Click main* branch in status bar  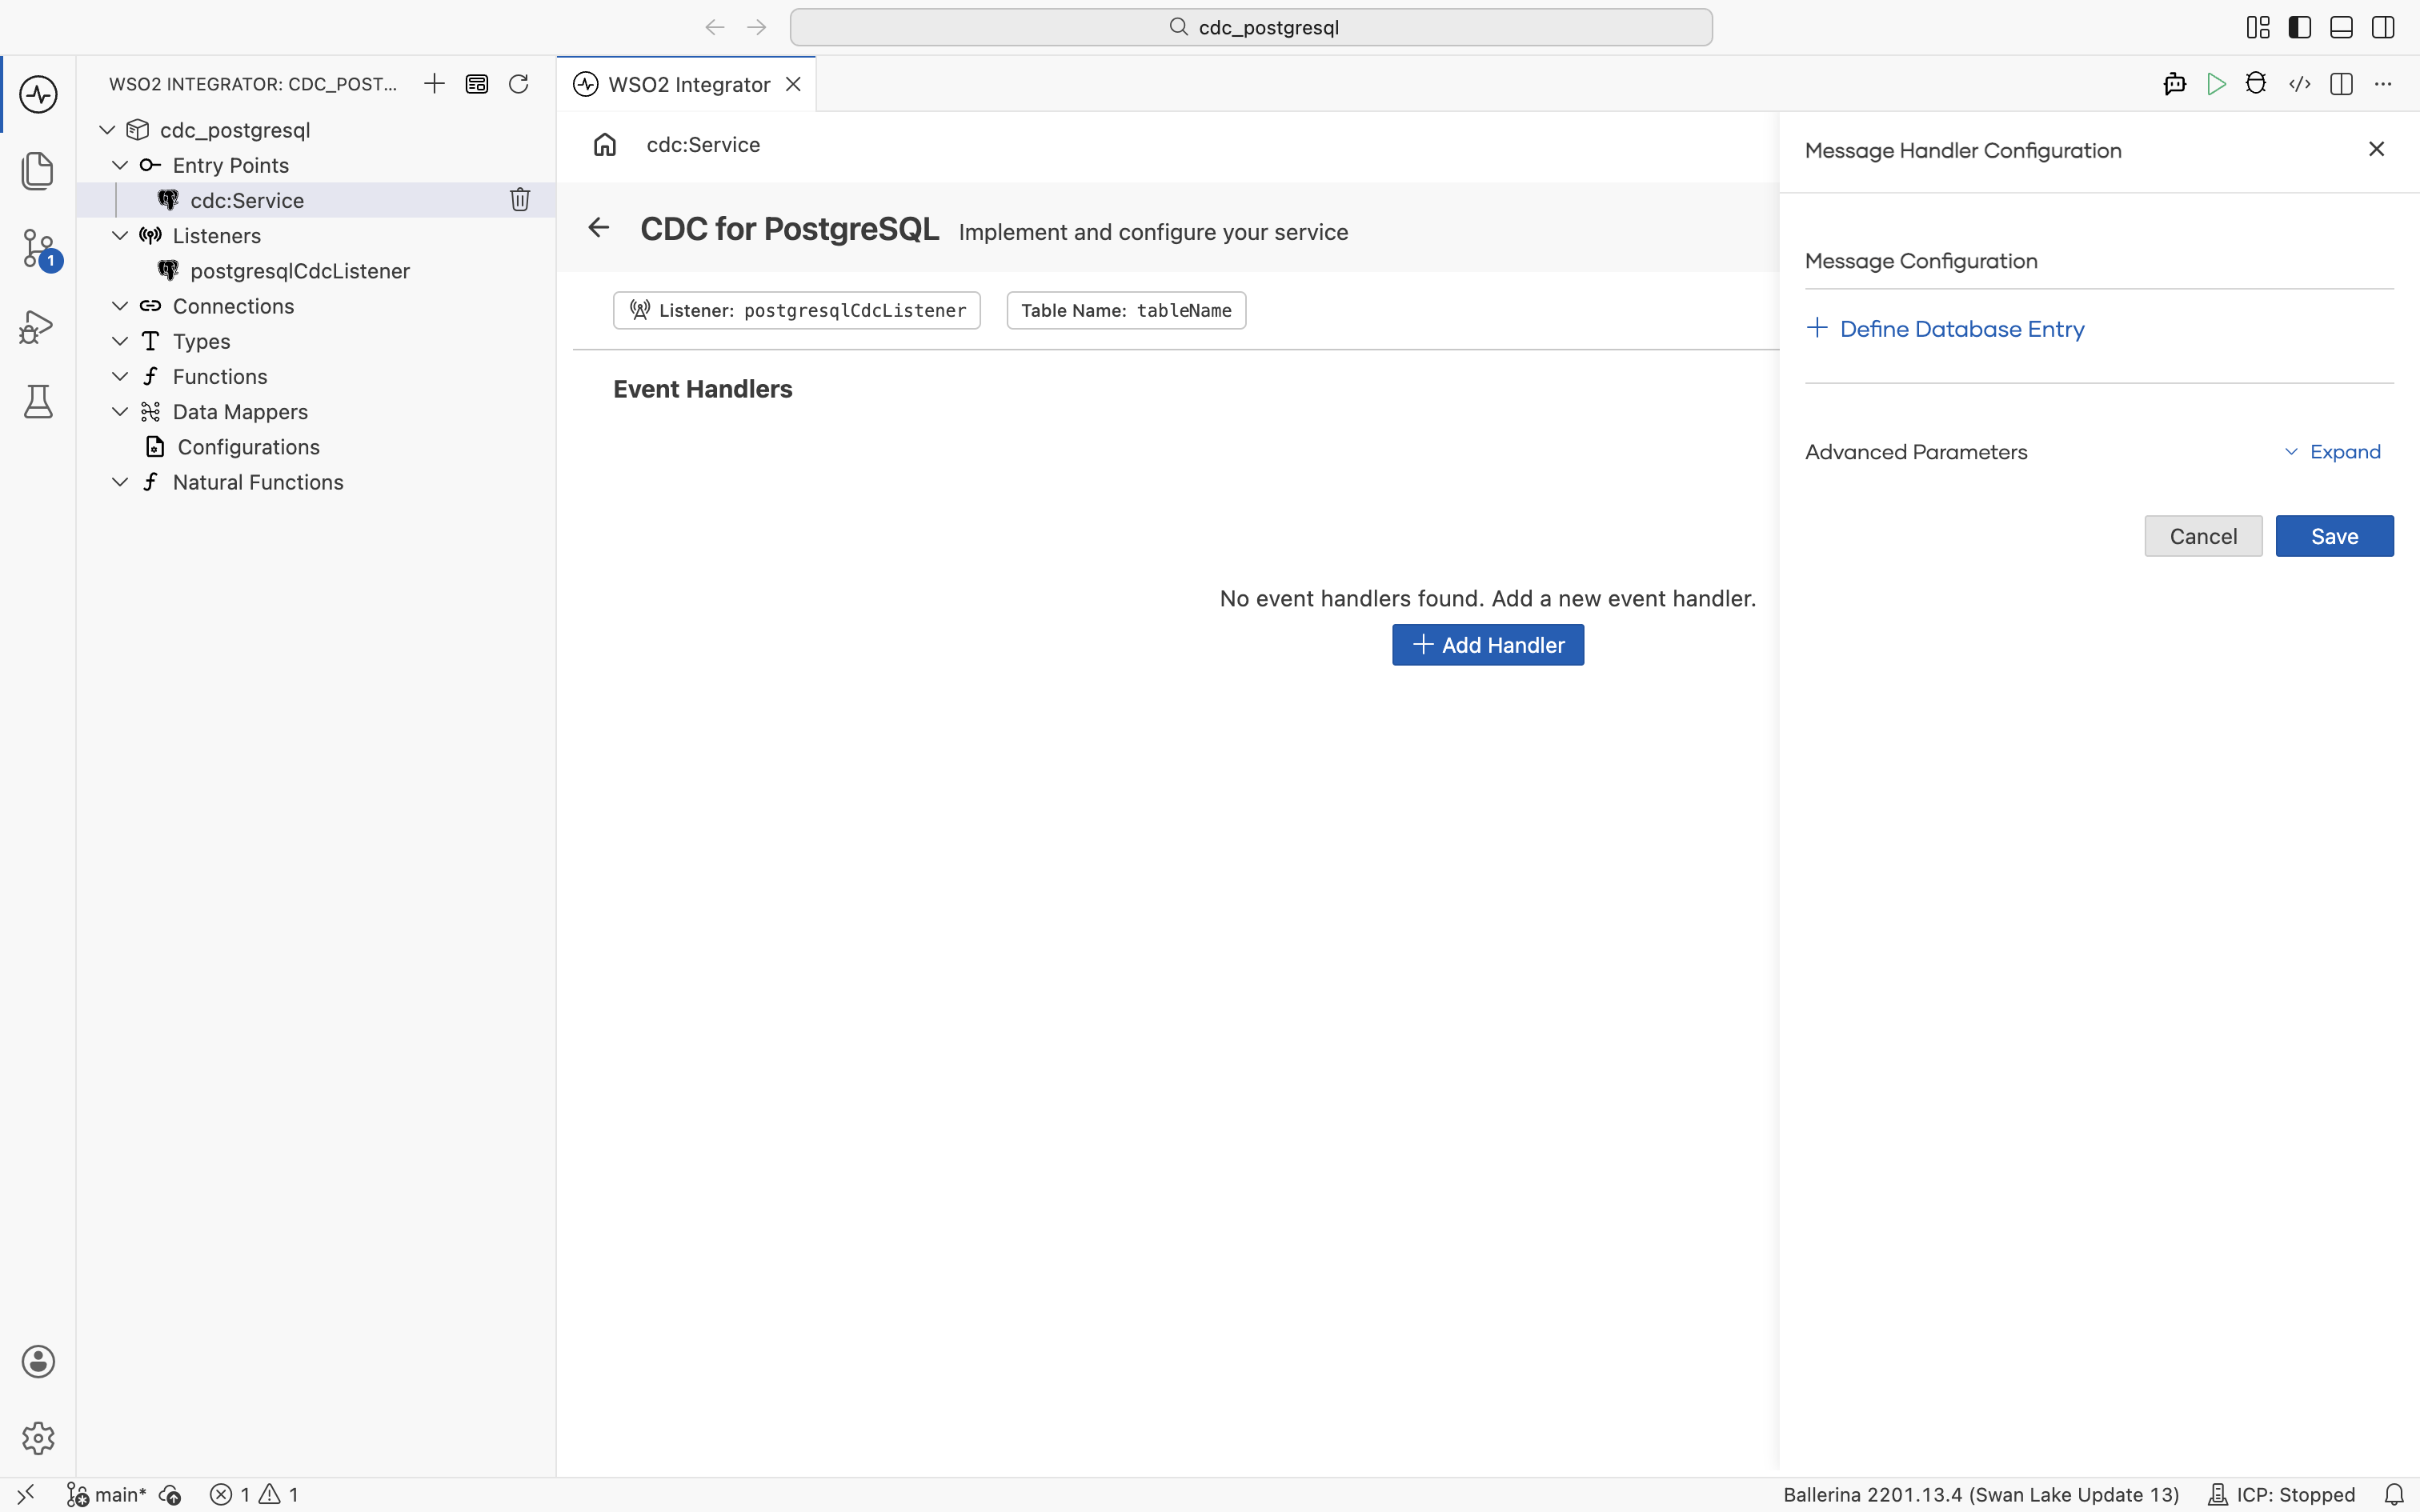(107, 1494)
